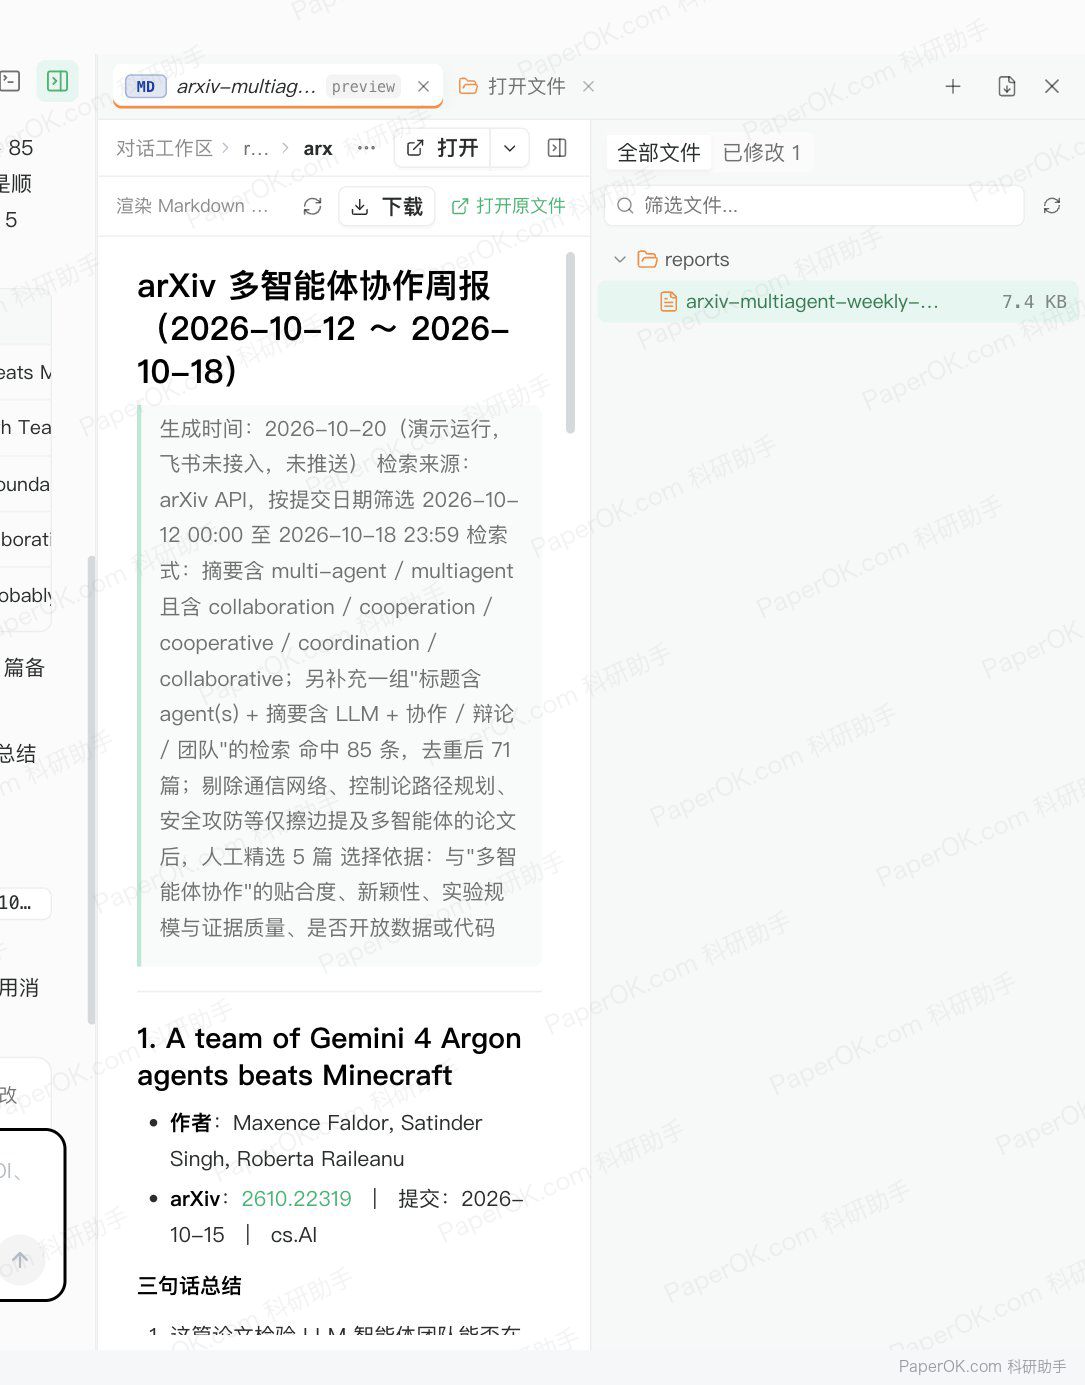Close the 打开文件 tab
The width and height of the screenshot is (1085, 1385).
(x=588, y=87)
